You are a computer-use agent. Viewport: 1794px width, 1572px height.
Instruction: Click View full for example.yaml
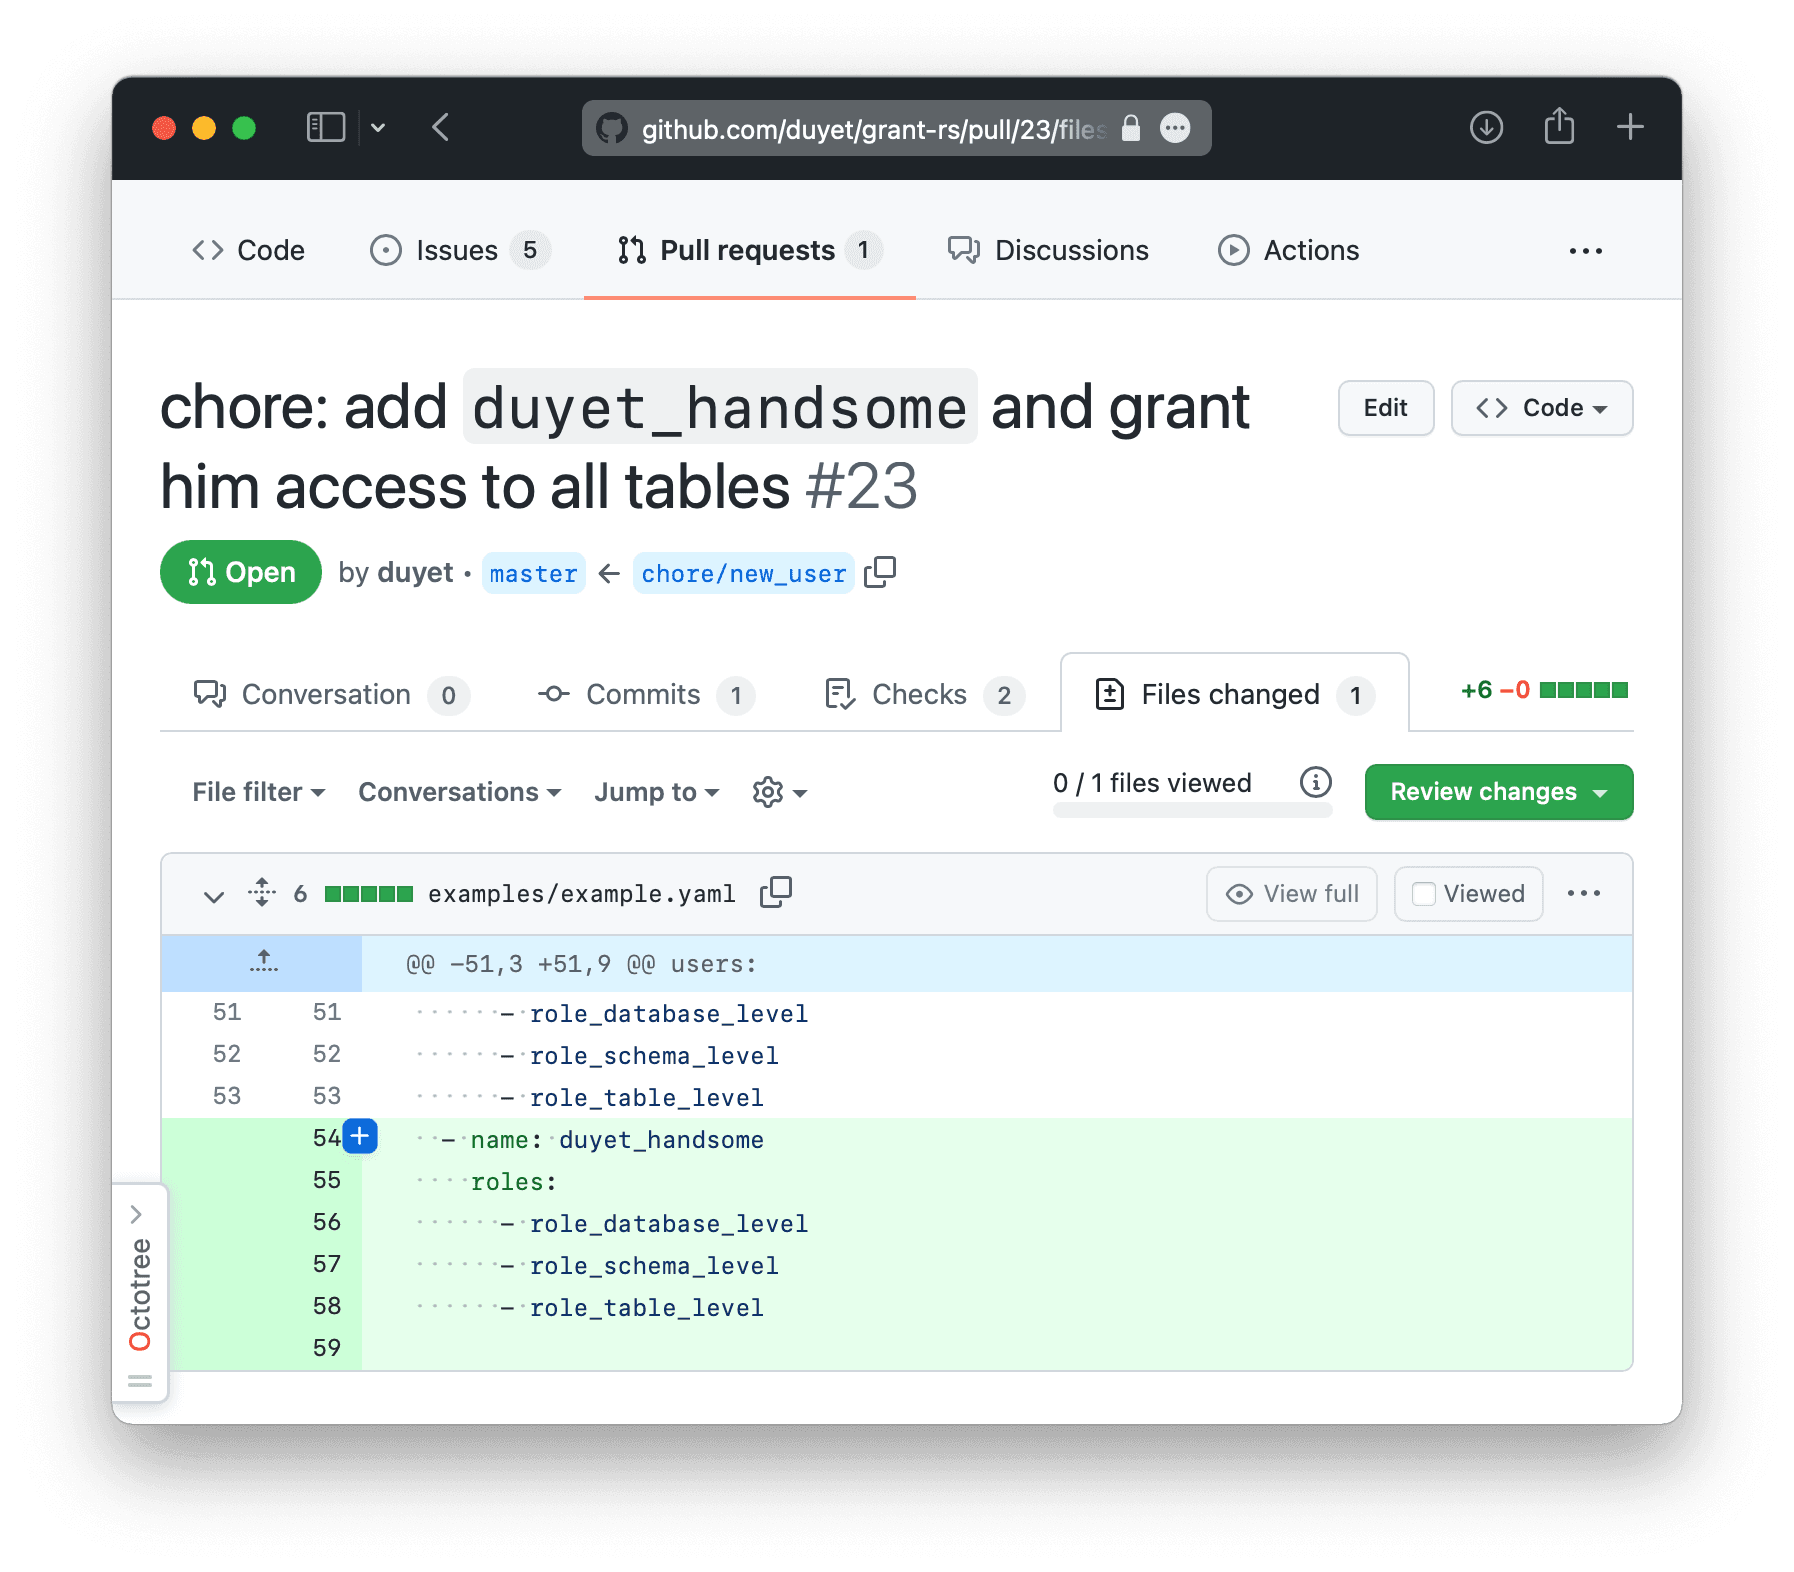coord(1291,893)
